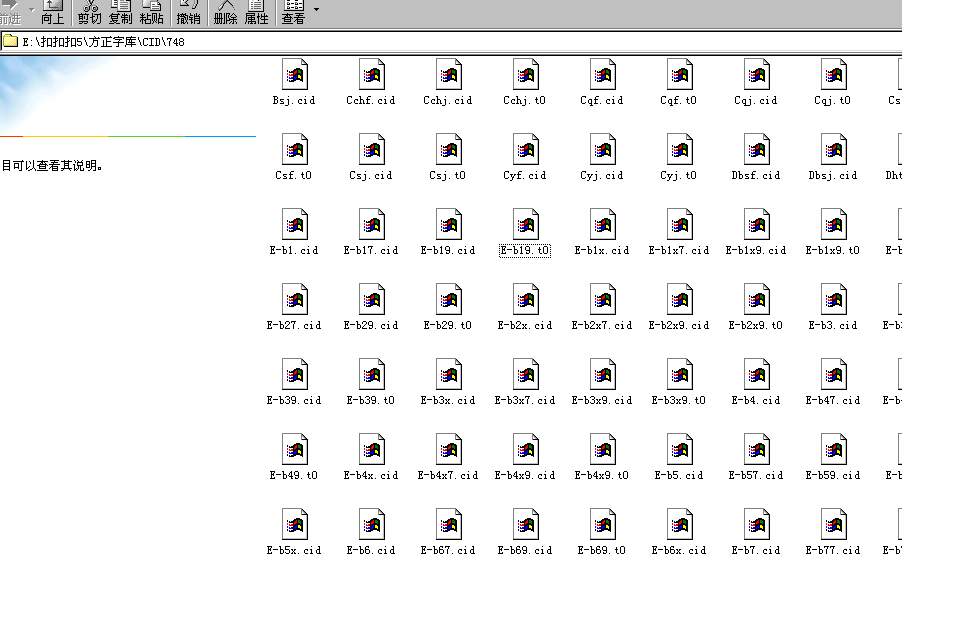This screenshot has width=961, height=627.
Task: Click the E-b3.cid file name
Action: click(x=833, y=325)
